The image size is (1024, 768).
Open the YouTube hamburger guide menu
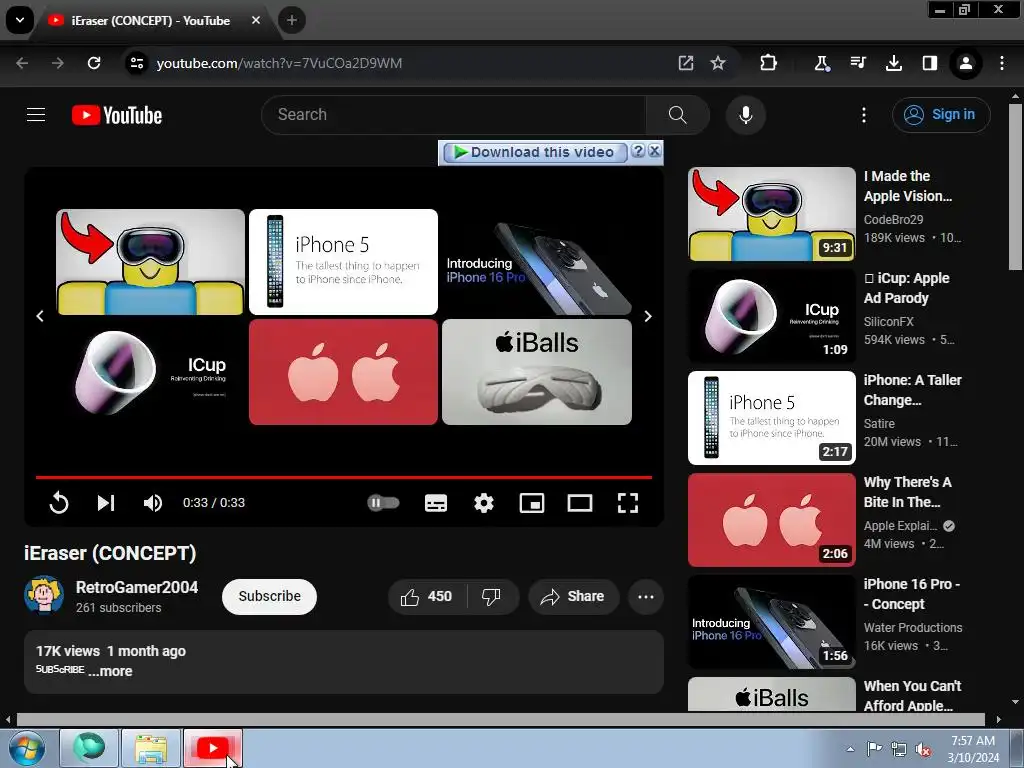36,115
